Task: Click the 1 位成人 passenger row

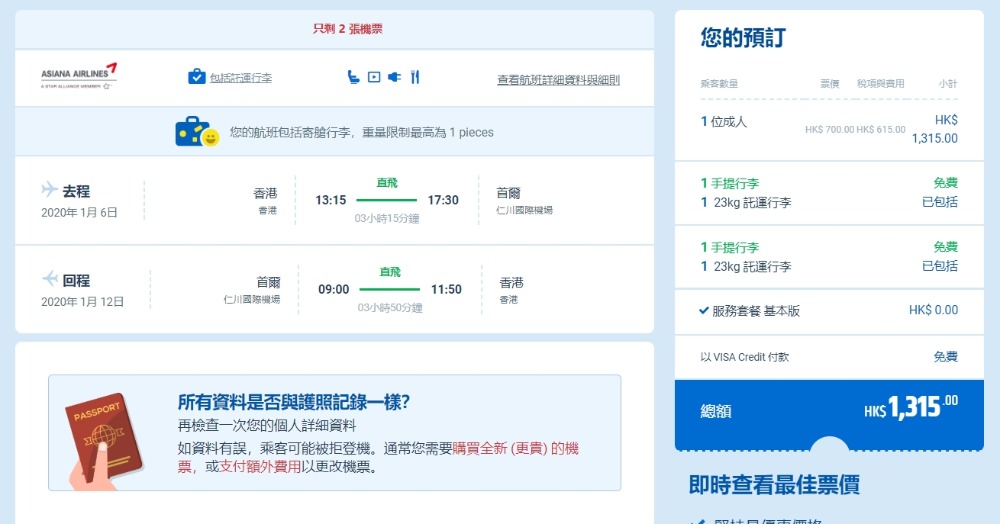Action: [x=829, y=128]
